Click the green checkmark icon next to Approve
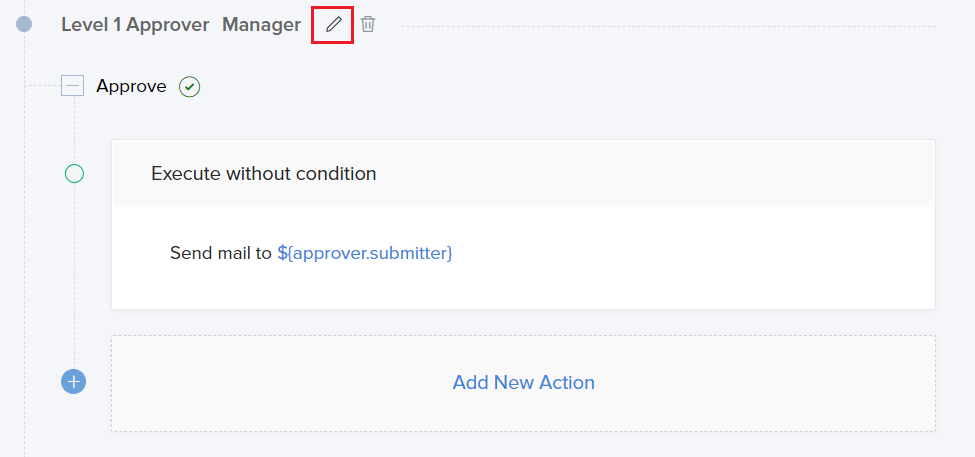This screenshot has width=975, height=457. click(x=189, y=87)
